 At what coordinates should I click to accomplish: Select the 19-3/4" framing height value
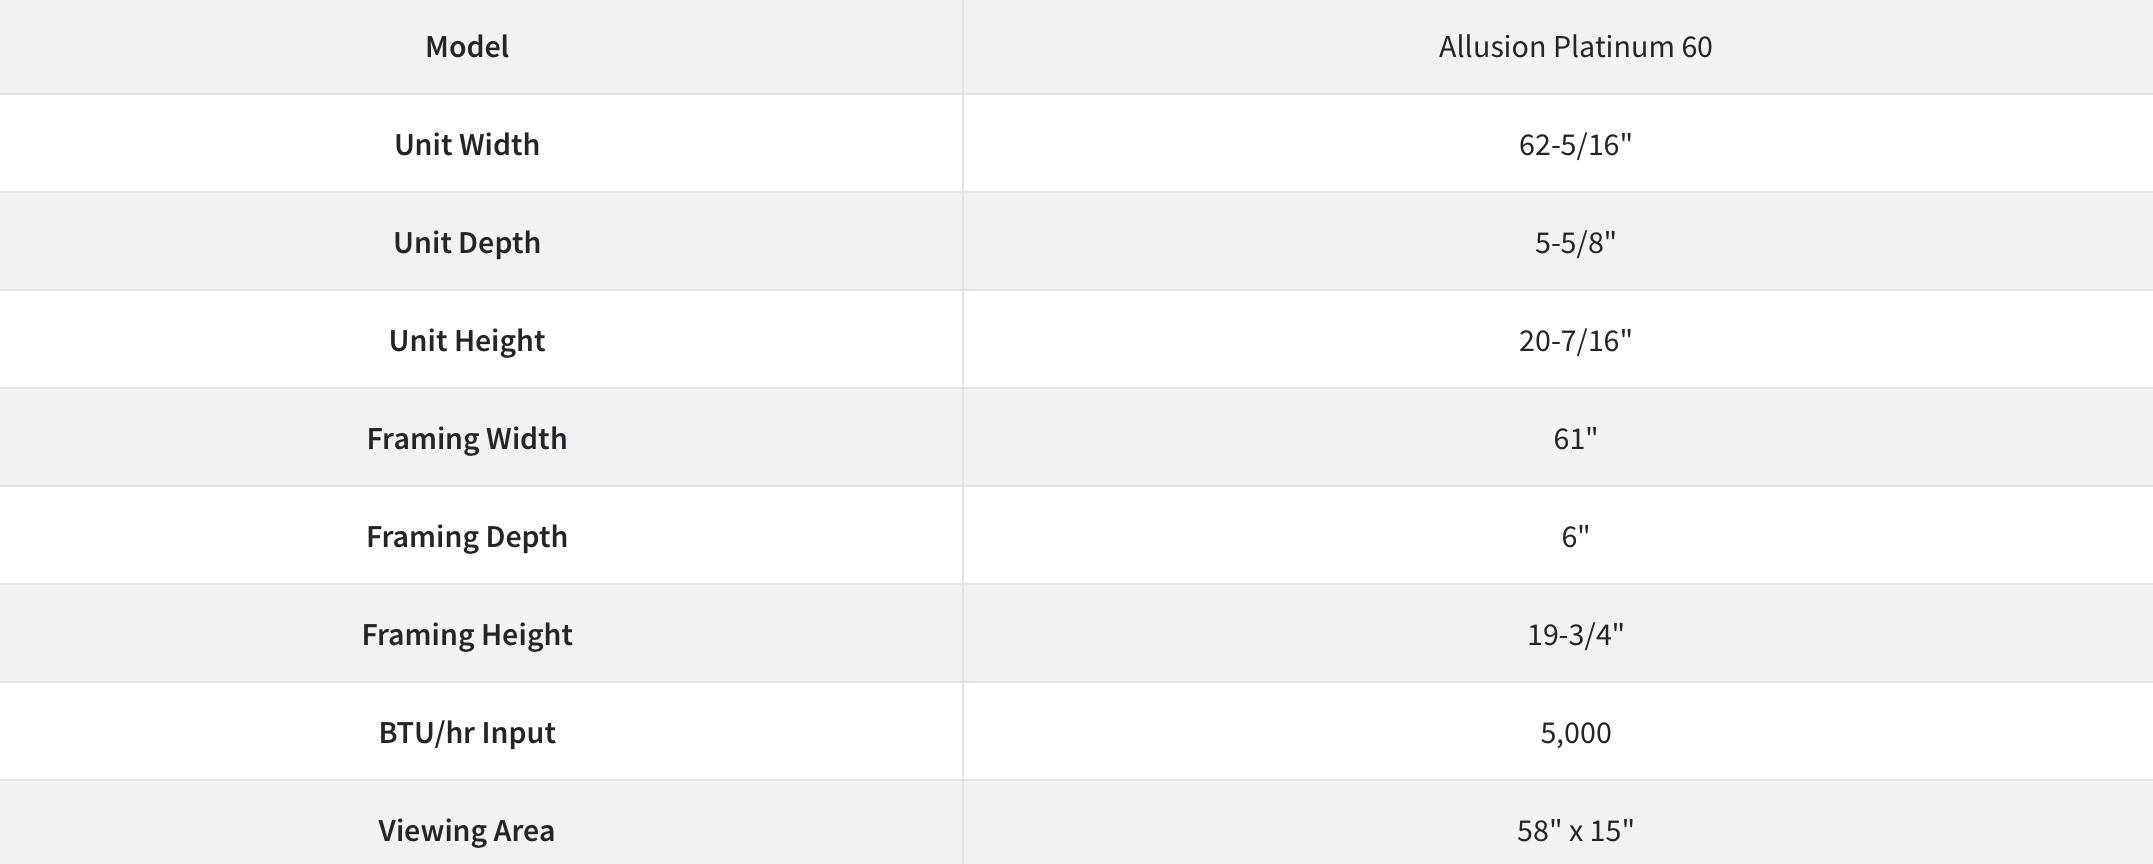[1575, 635]
